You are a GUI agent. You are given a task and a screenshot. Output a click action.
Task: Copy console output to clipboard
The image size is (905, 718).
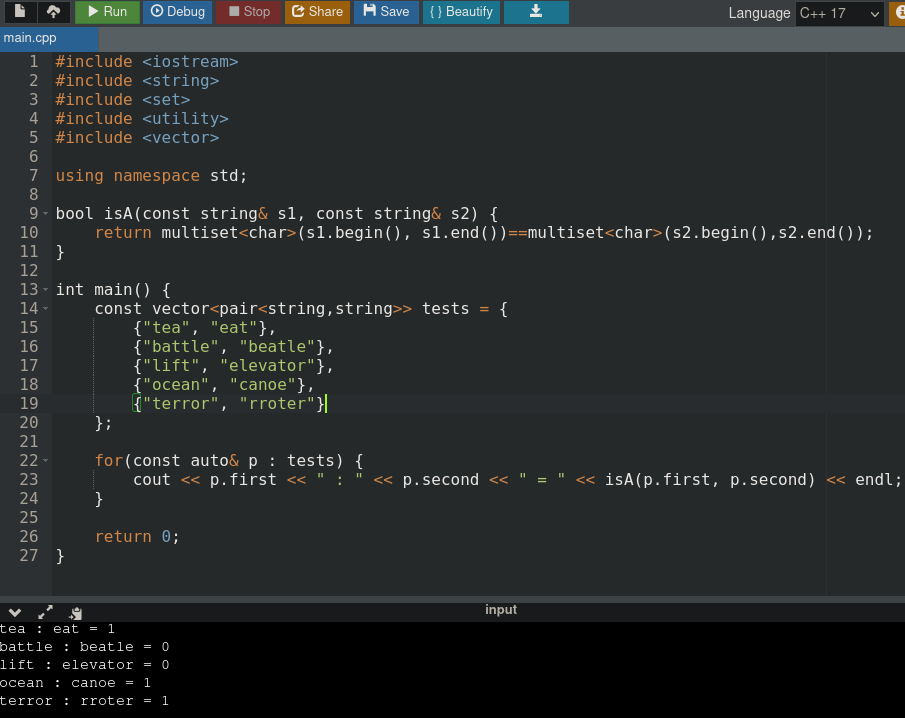tap(76, 612)
